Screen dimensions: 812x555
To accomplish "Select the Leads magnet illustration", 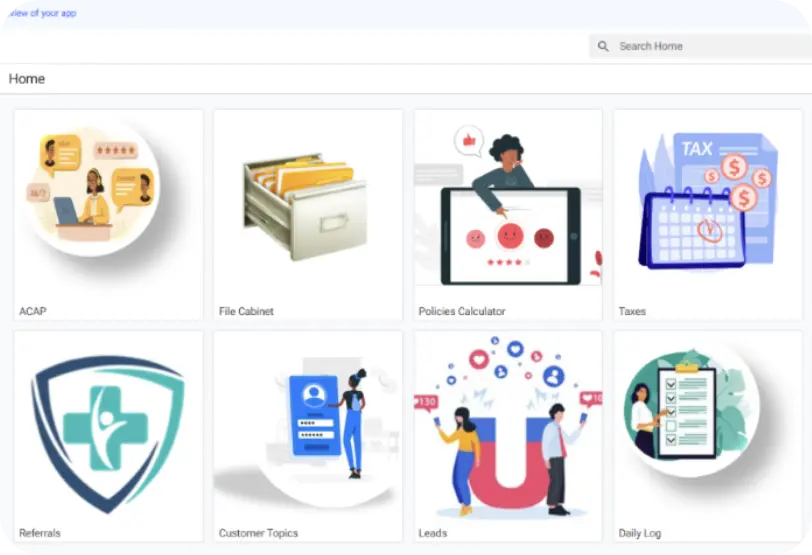I will [x=508, y=426].
